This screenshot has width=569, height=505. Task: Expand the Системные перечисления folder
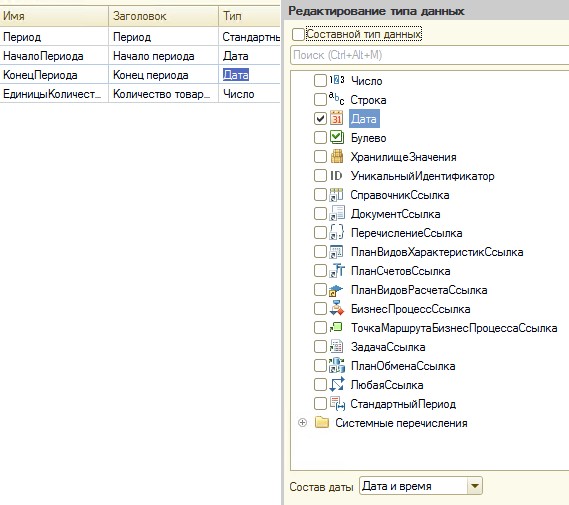pos(302,423)
